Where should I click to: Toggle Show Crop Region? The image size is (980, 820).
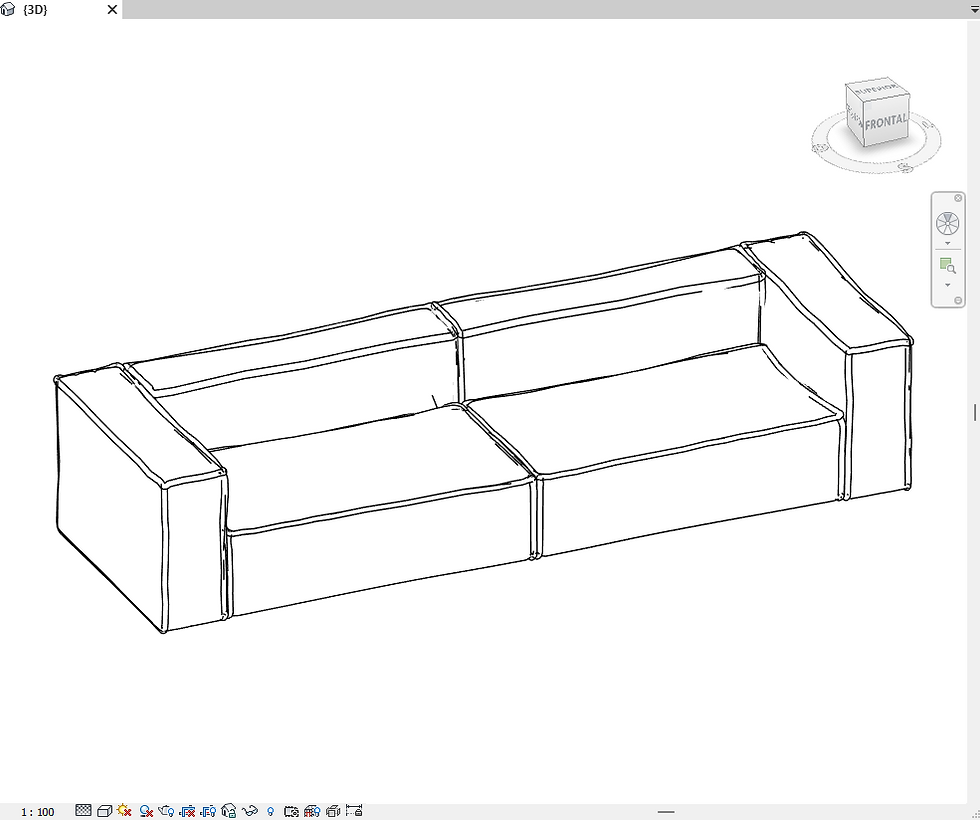208,811
